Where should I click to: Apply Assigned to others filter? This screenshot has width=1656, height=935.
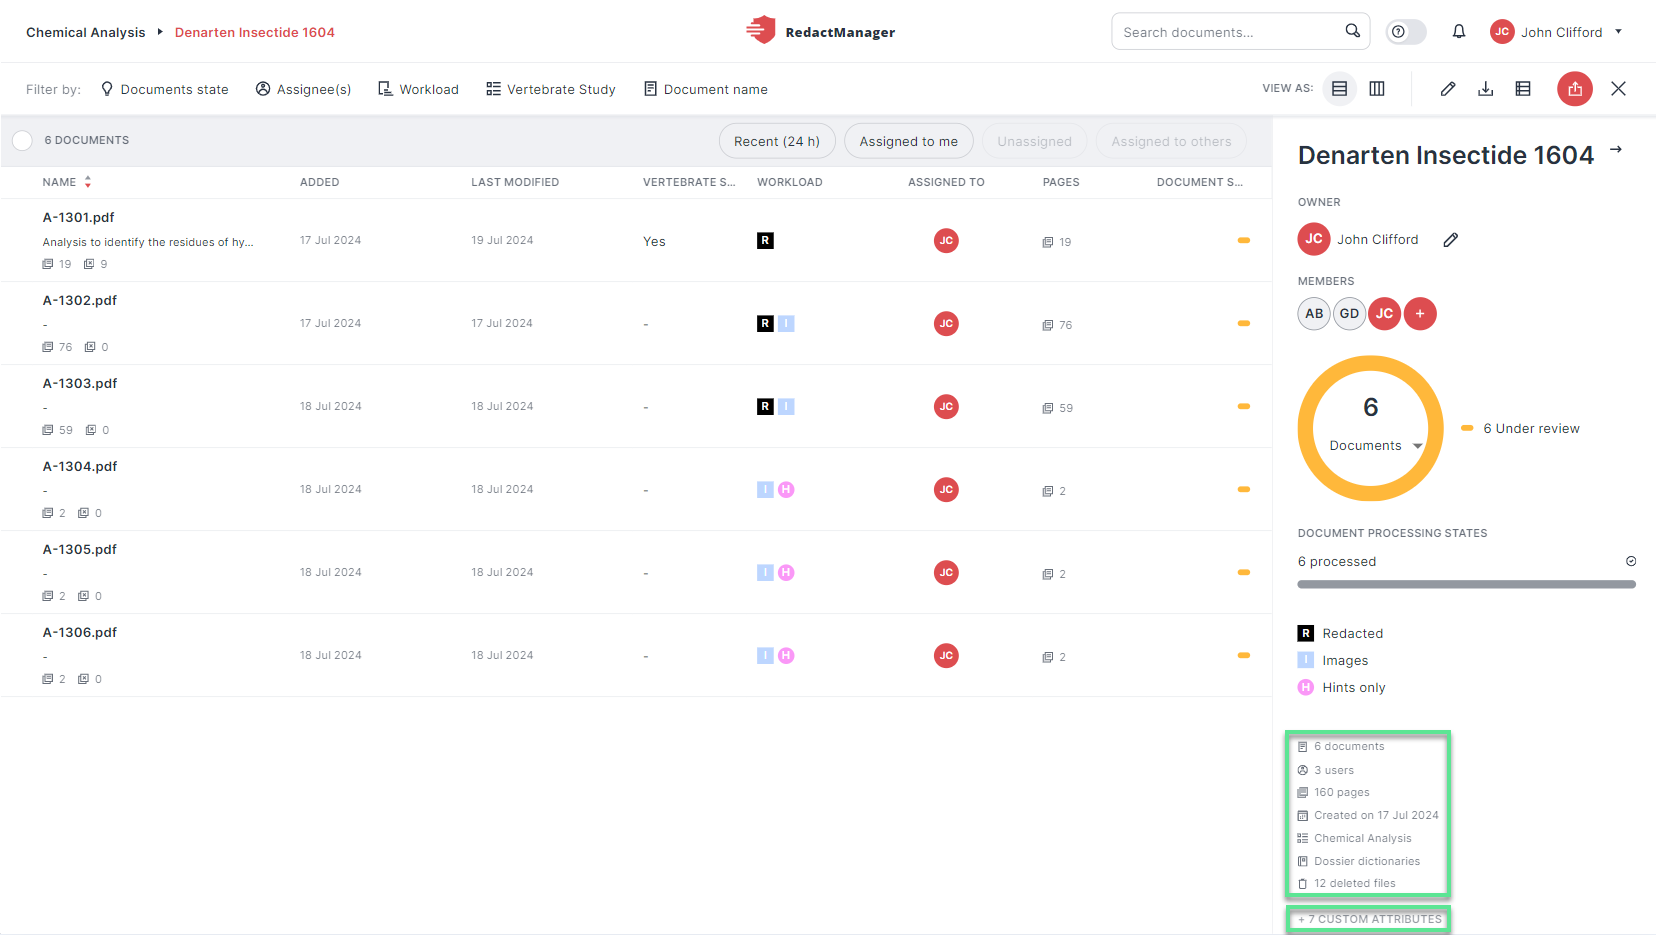point(1171,141)
